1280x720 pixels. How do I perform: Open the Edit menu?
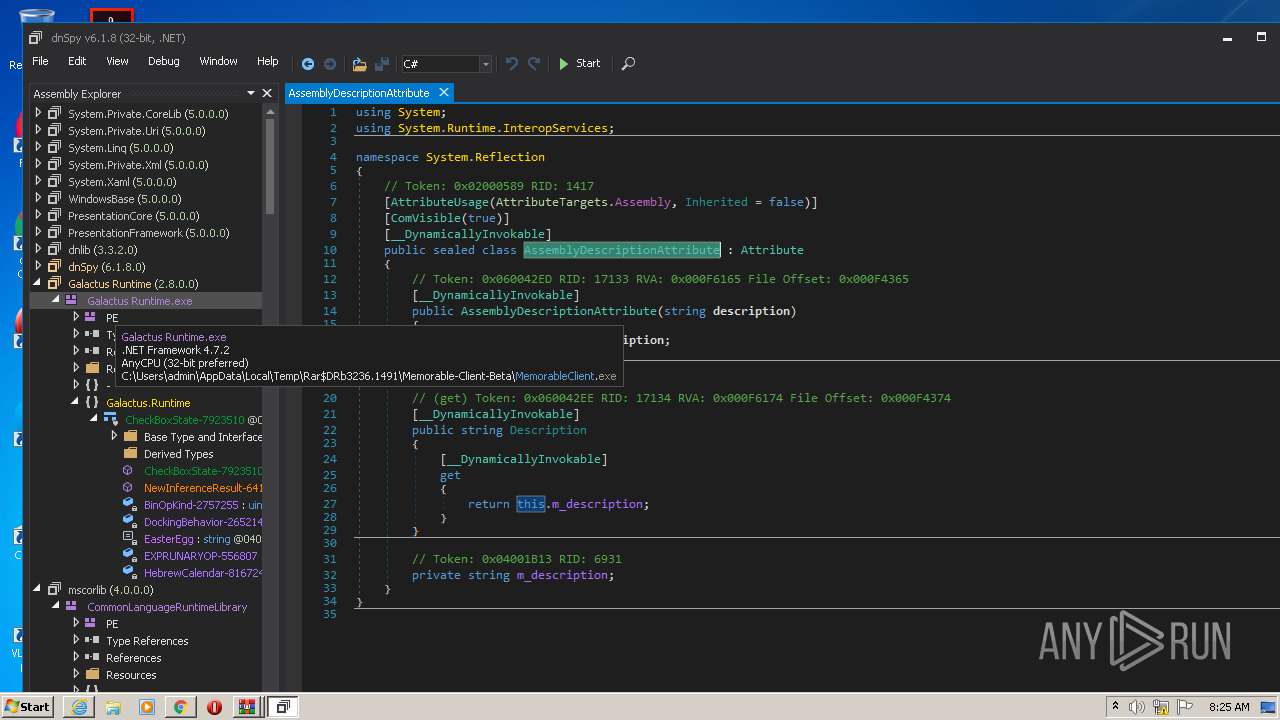pos(77,61)
